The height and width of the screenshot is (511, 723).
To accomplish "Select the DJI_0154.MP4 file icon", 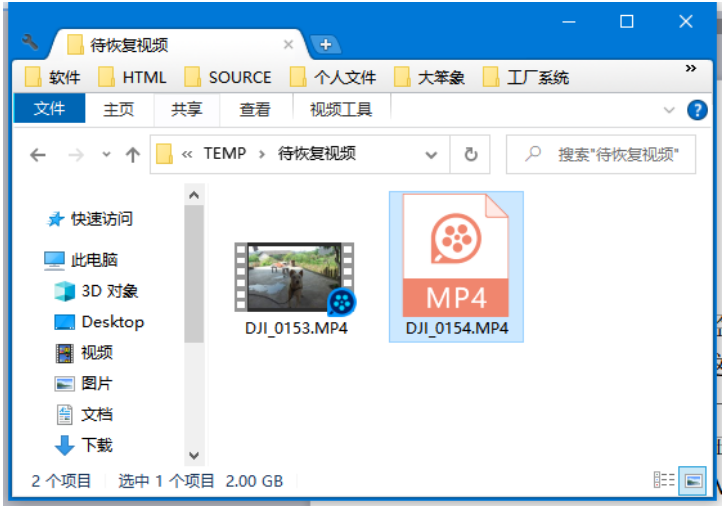I will pos(456,255).
